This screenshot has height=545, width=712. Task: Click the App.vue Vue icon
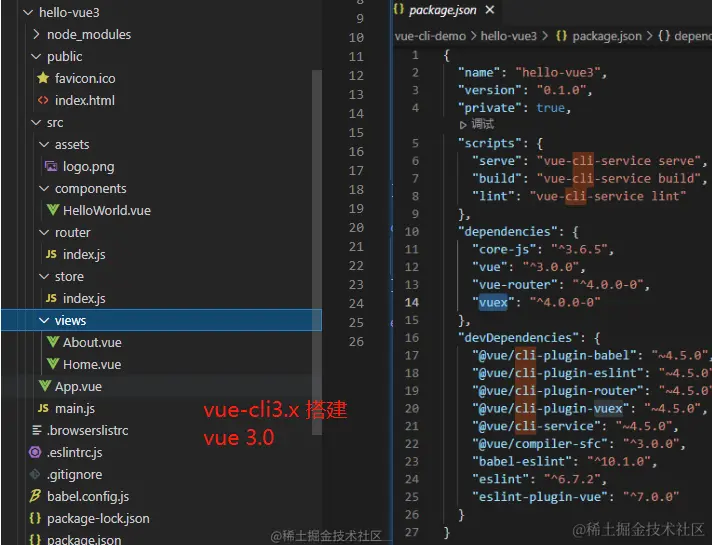44,386
